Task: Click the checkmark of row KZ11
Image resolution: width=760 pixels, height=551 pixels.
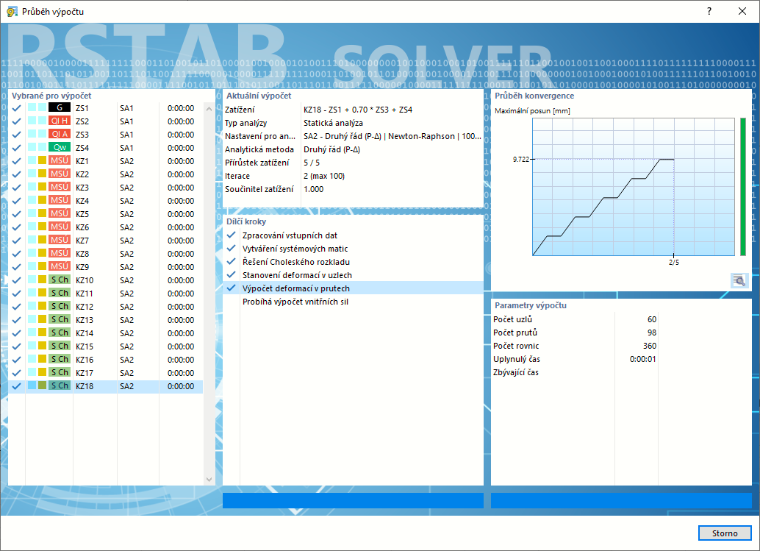Action: (x=16, y=293)
